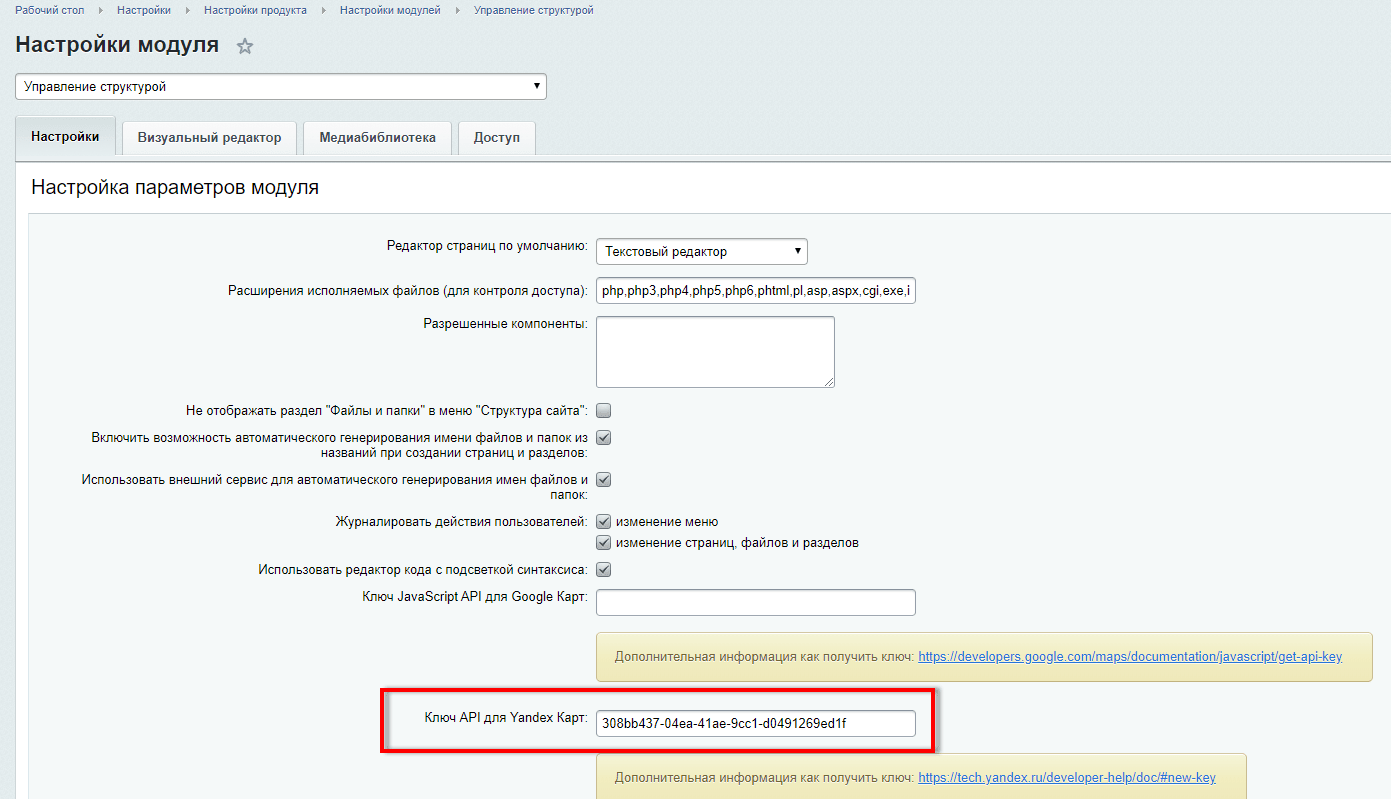
Task: Go to Рабочий стол breadcrumb
Action: tap(49, 10)
